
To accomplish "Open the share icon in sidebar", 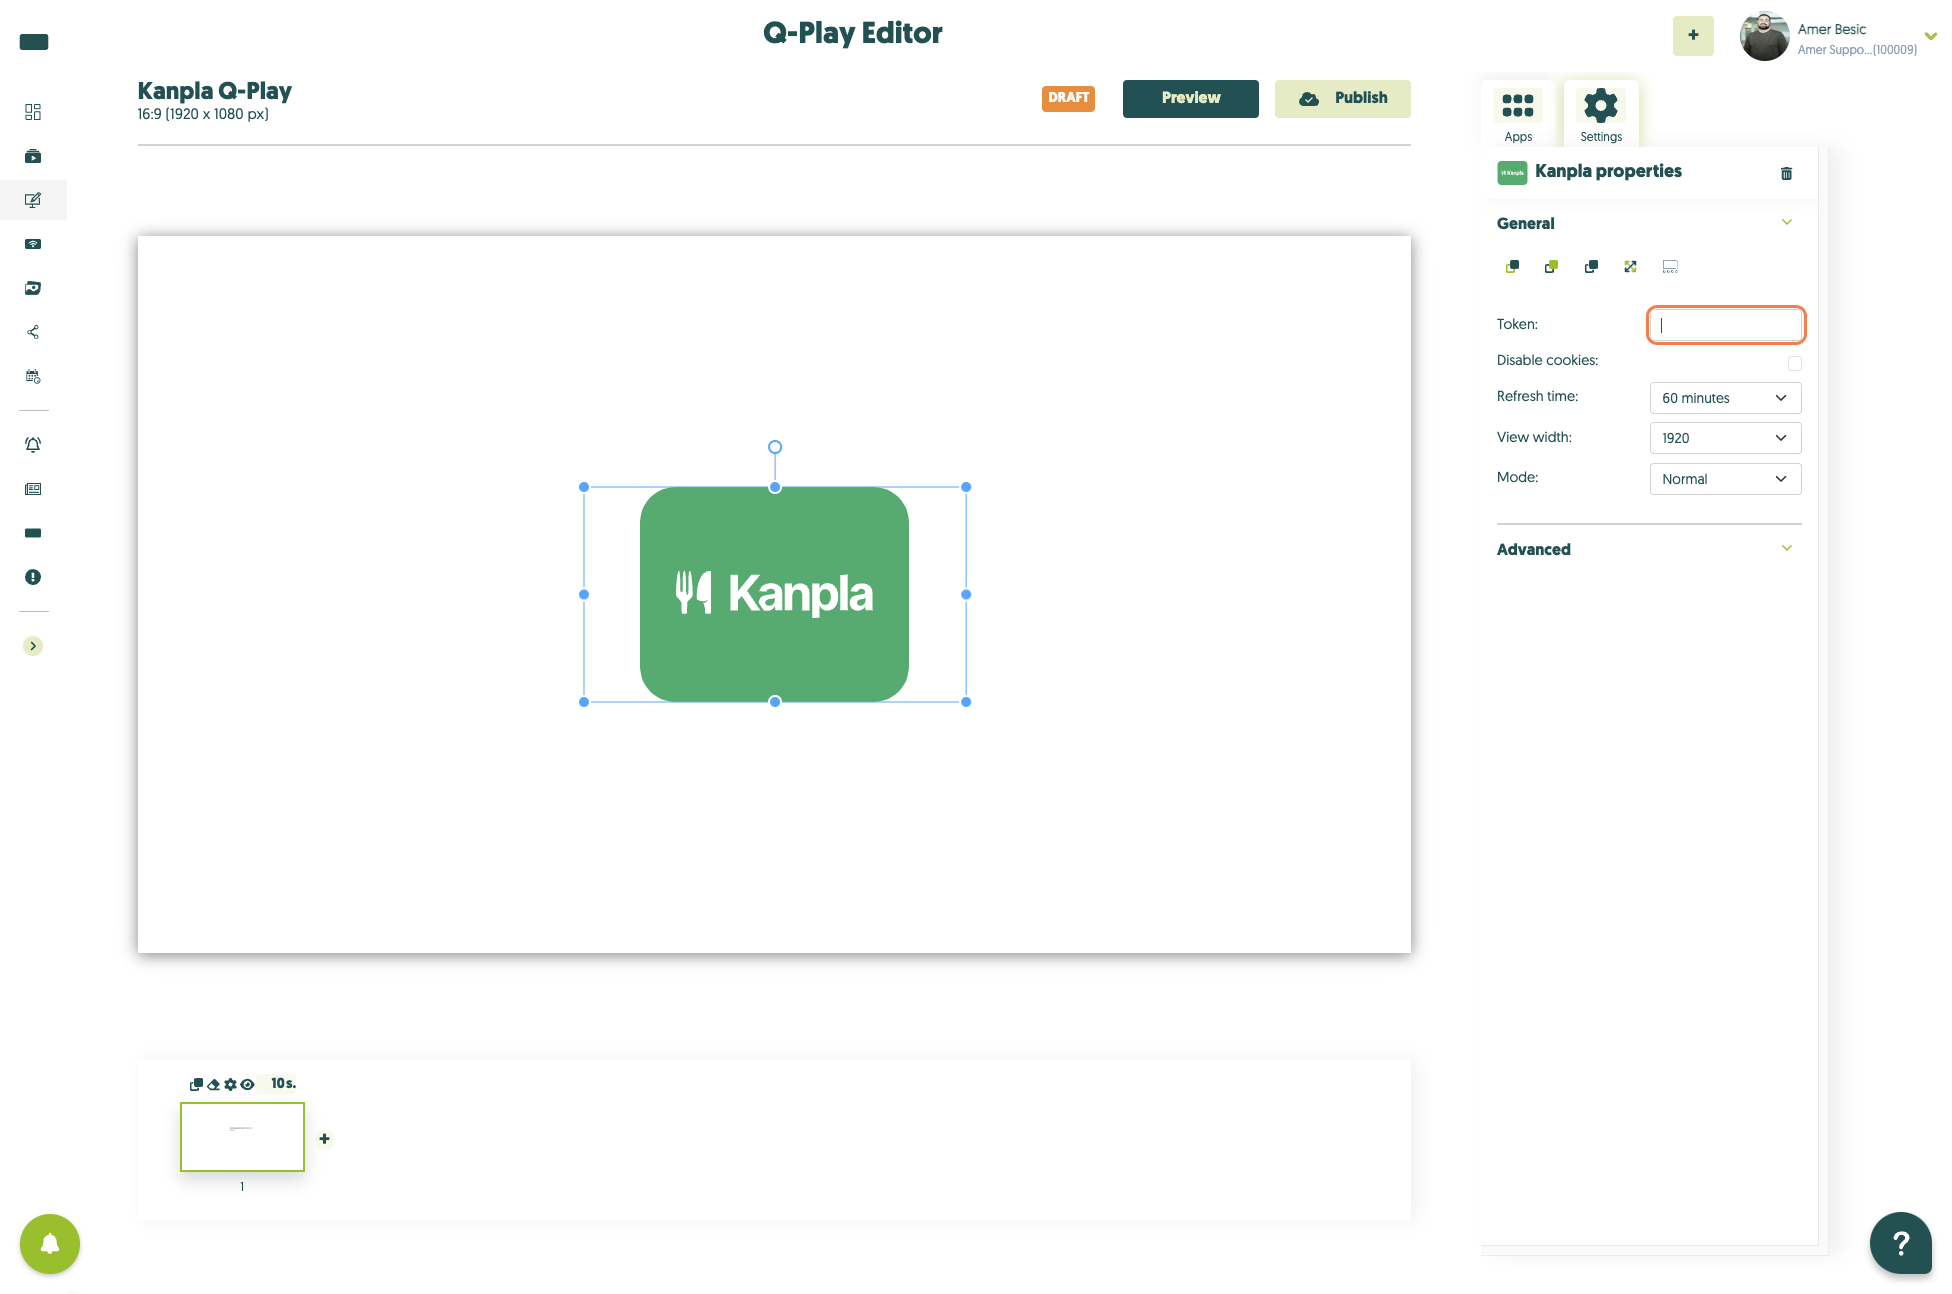I will 33,332.
